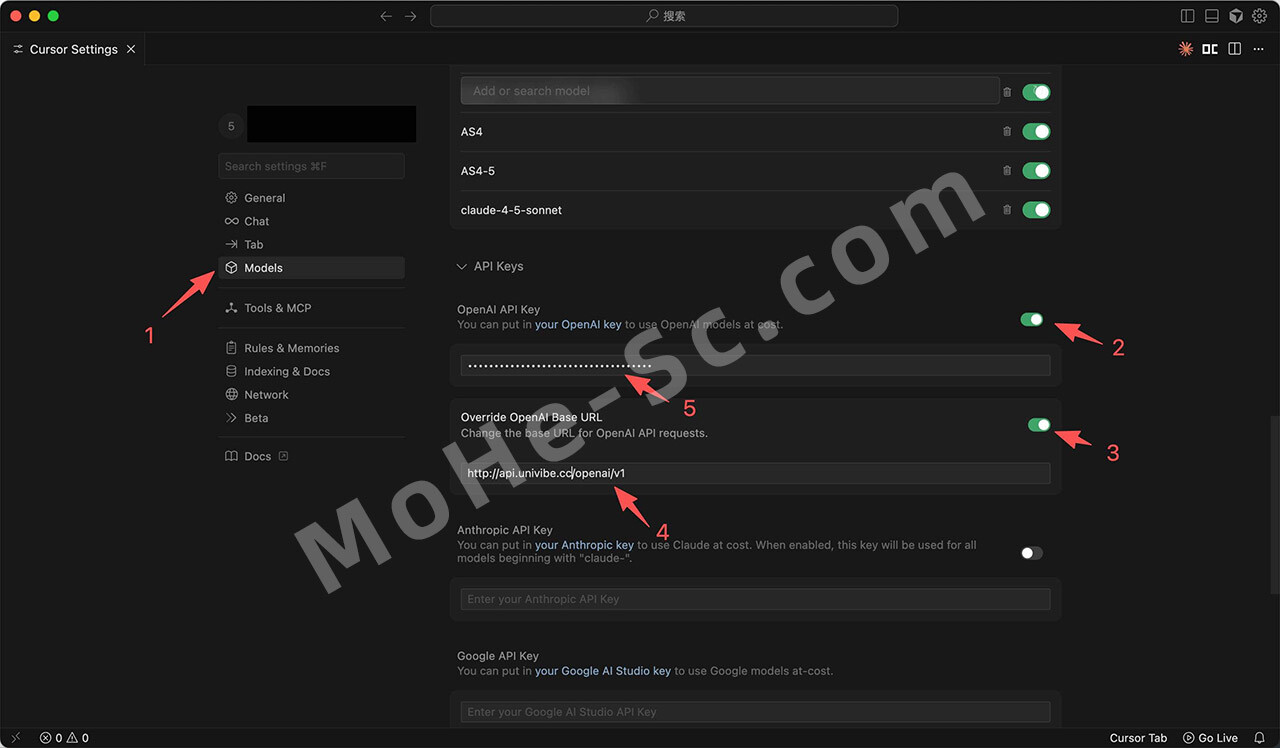Click the Override OpenAI Base URL field
Image resolution: width=1280 pixels, height=748 pixels.
pos(755,473)
